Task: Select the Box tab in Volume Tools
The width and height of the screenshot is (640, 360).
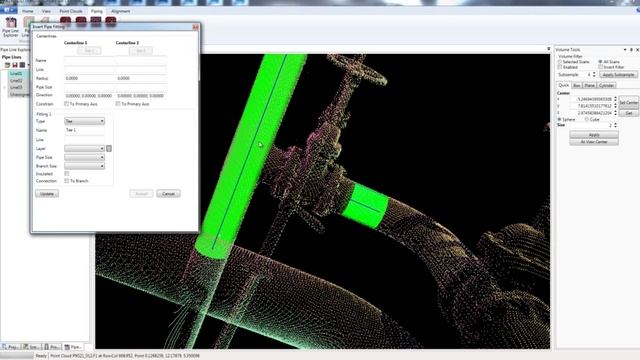Action: pyautogui.click(x=577, y=85)
